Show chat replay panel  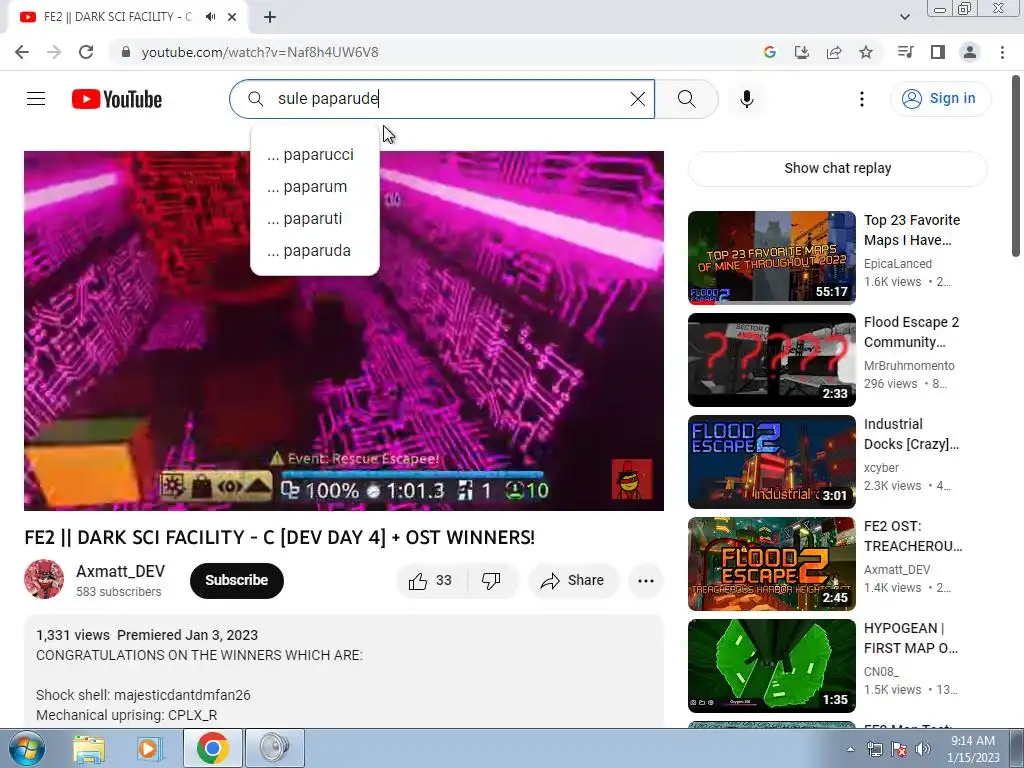(x=837, y=168)
